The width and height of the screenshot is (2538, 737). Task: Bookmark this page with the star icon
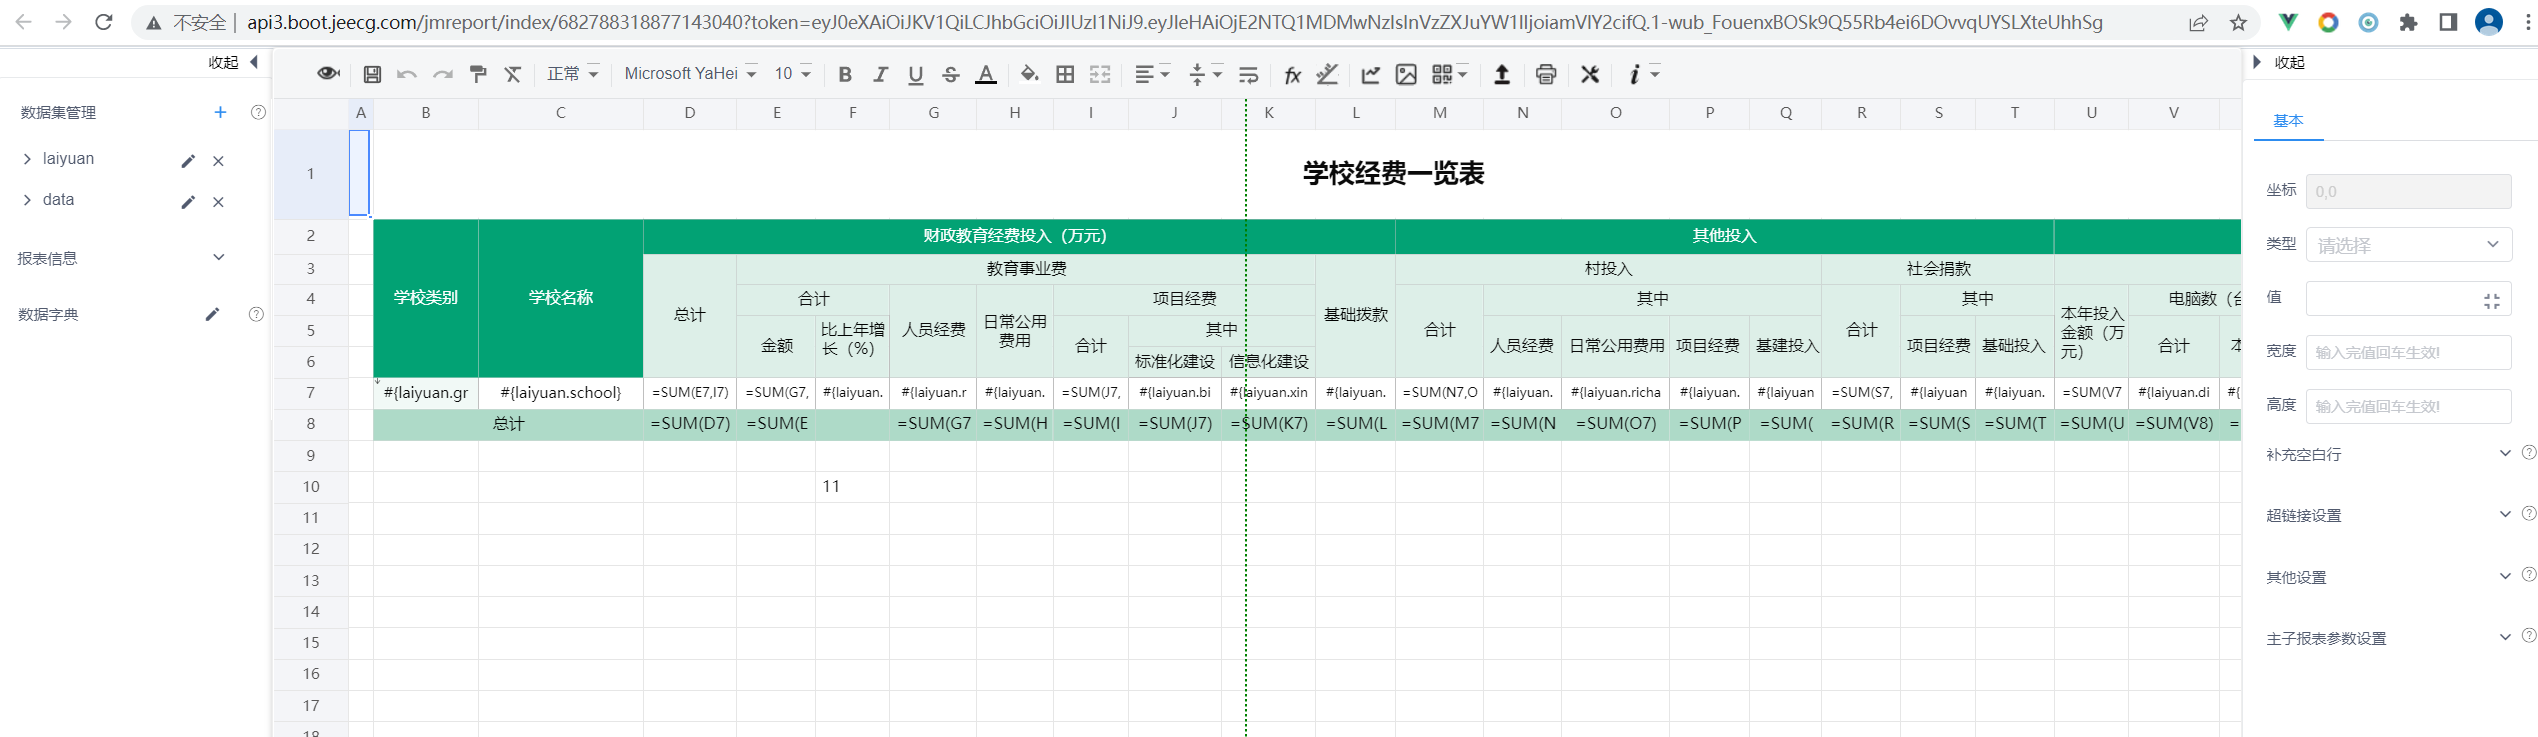[x=2238, y=22]
